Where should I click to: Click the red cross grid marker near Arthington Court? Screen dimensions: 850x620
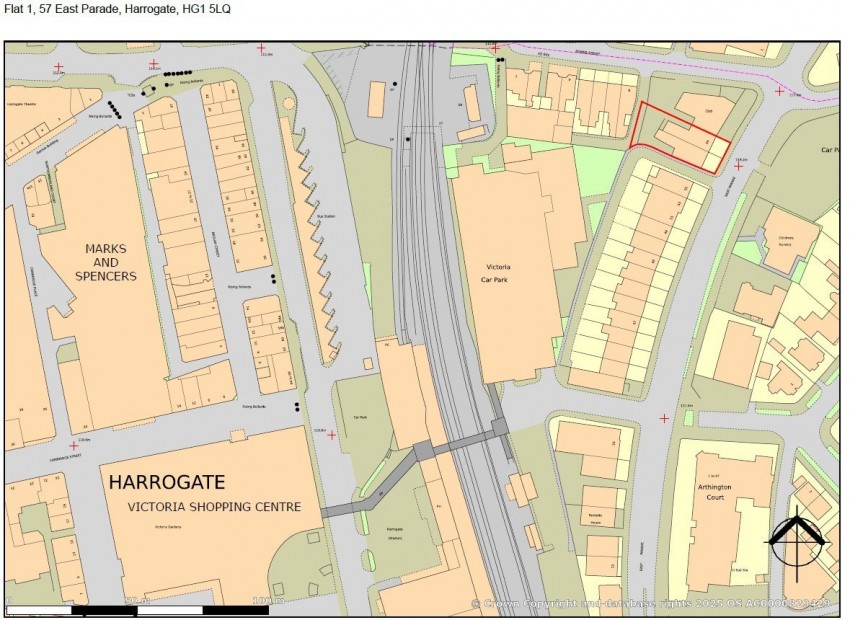[665, 418]
